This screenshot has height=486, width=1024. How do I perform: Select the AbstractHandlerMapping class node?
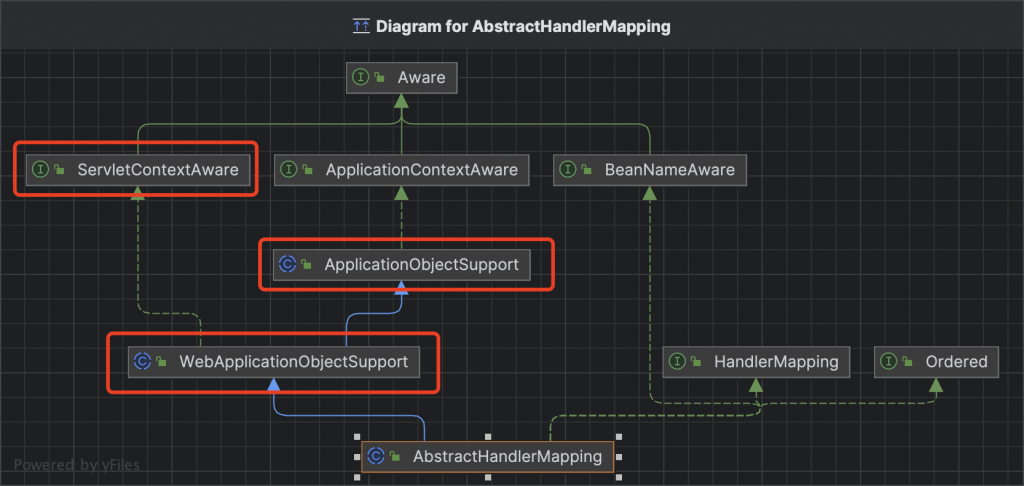click(487, 457)
